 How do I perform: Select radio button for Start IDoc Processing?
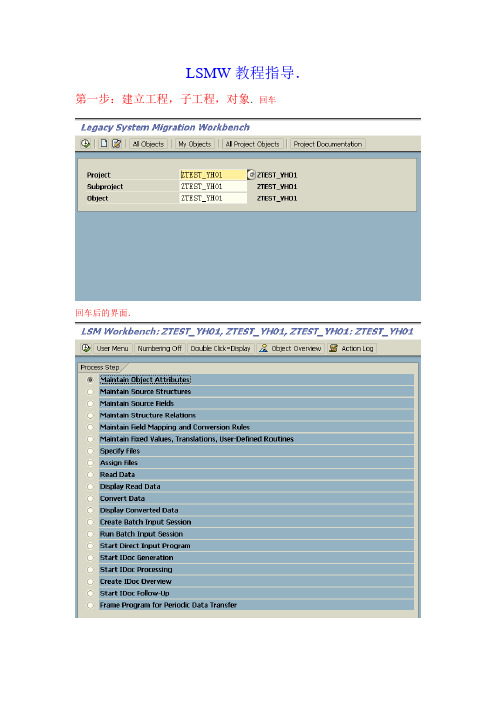click(x=90, y=569)
